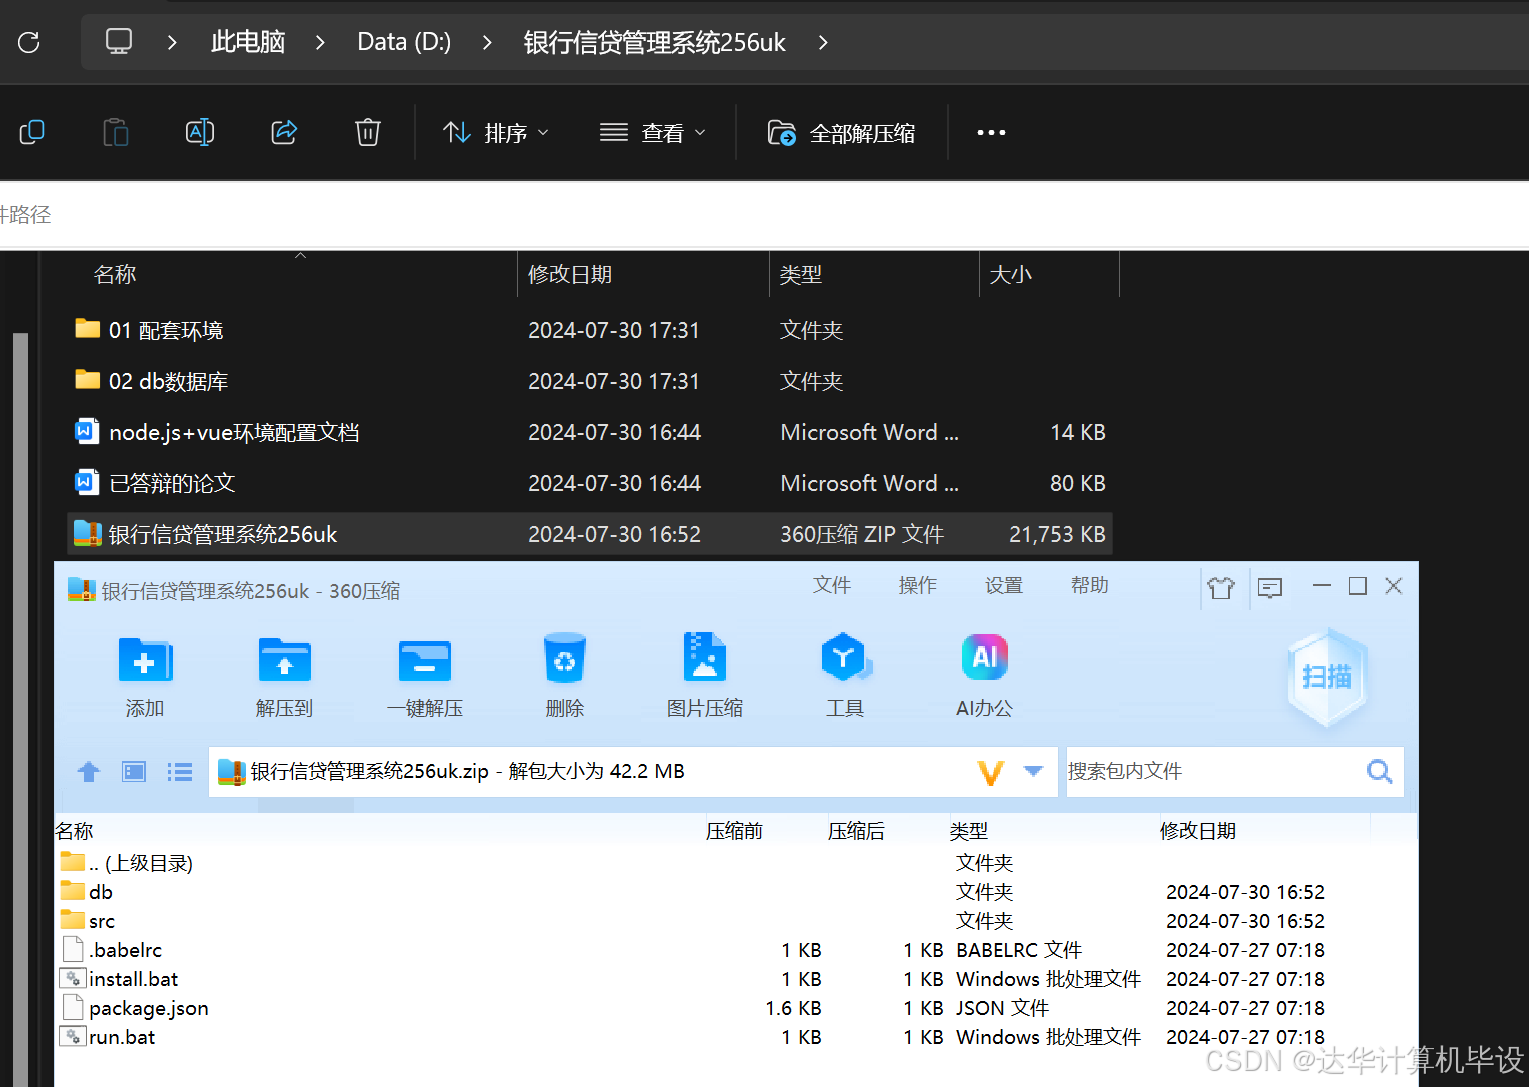Open the 排序 sort dropdown
Image resolution: width=1529 pixels, height=1087 pixels.
496,133
